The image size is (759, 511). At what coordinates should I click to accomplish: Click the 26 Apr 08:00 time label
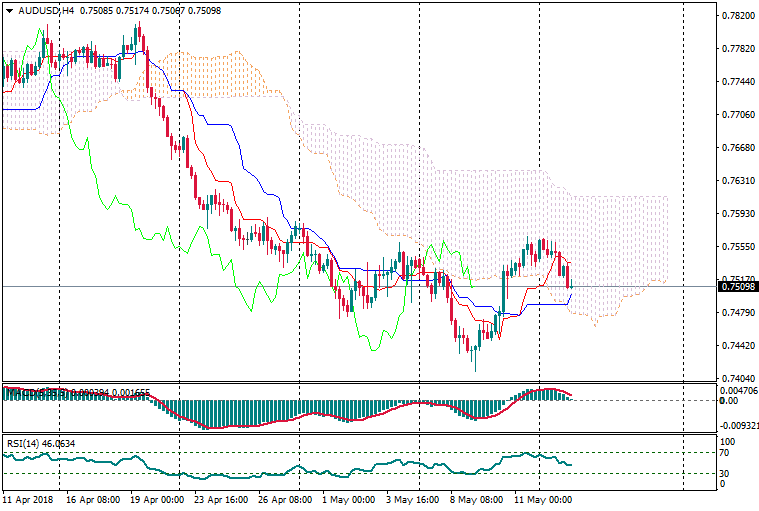tap(287, 497)
